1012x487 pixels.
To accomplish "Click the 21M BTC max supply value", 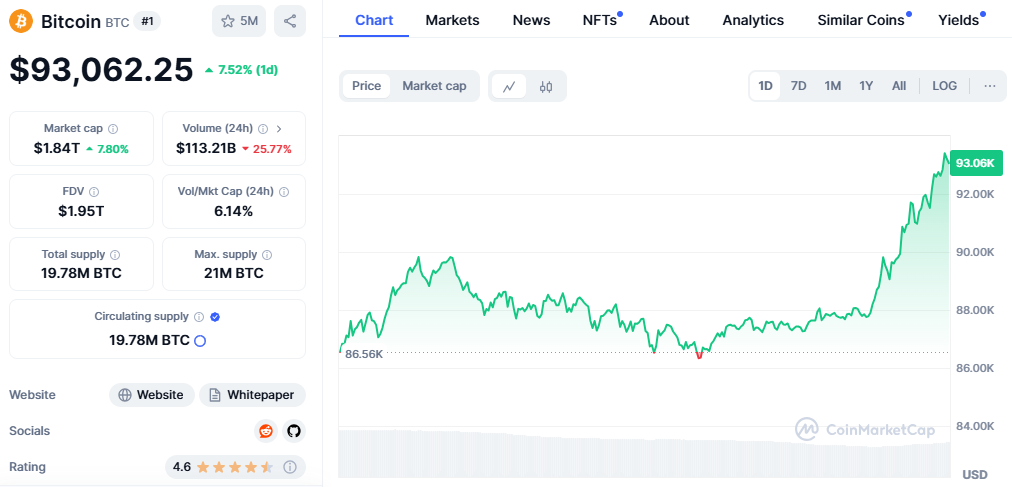I will click(x=234, y=273).
